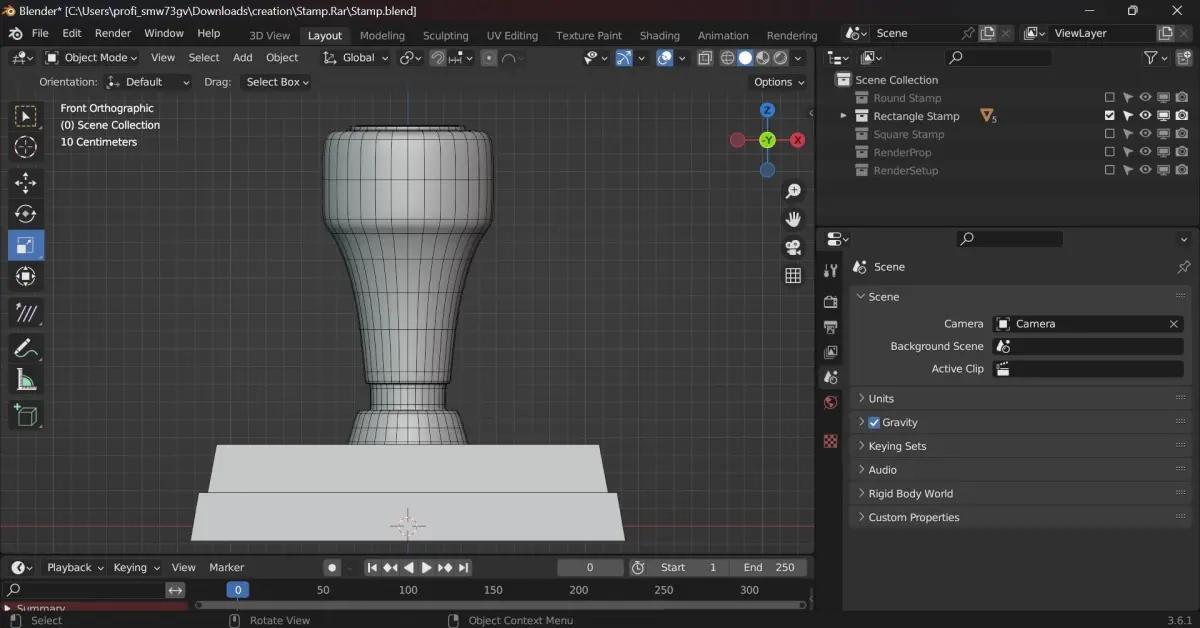
Task: Open Drag Select Box dropdown
Action: 275,82
